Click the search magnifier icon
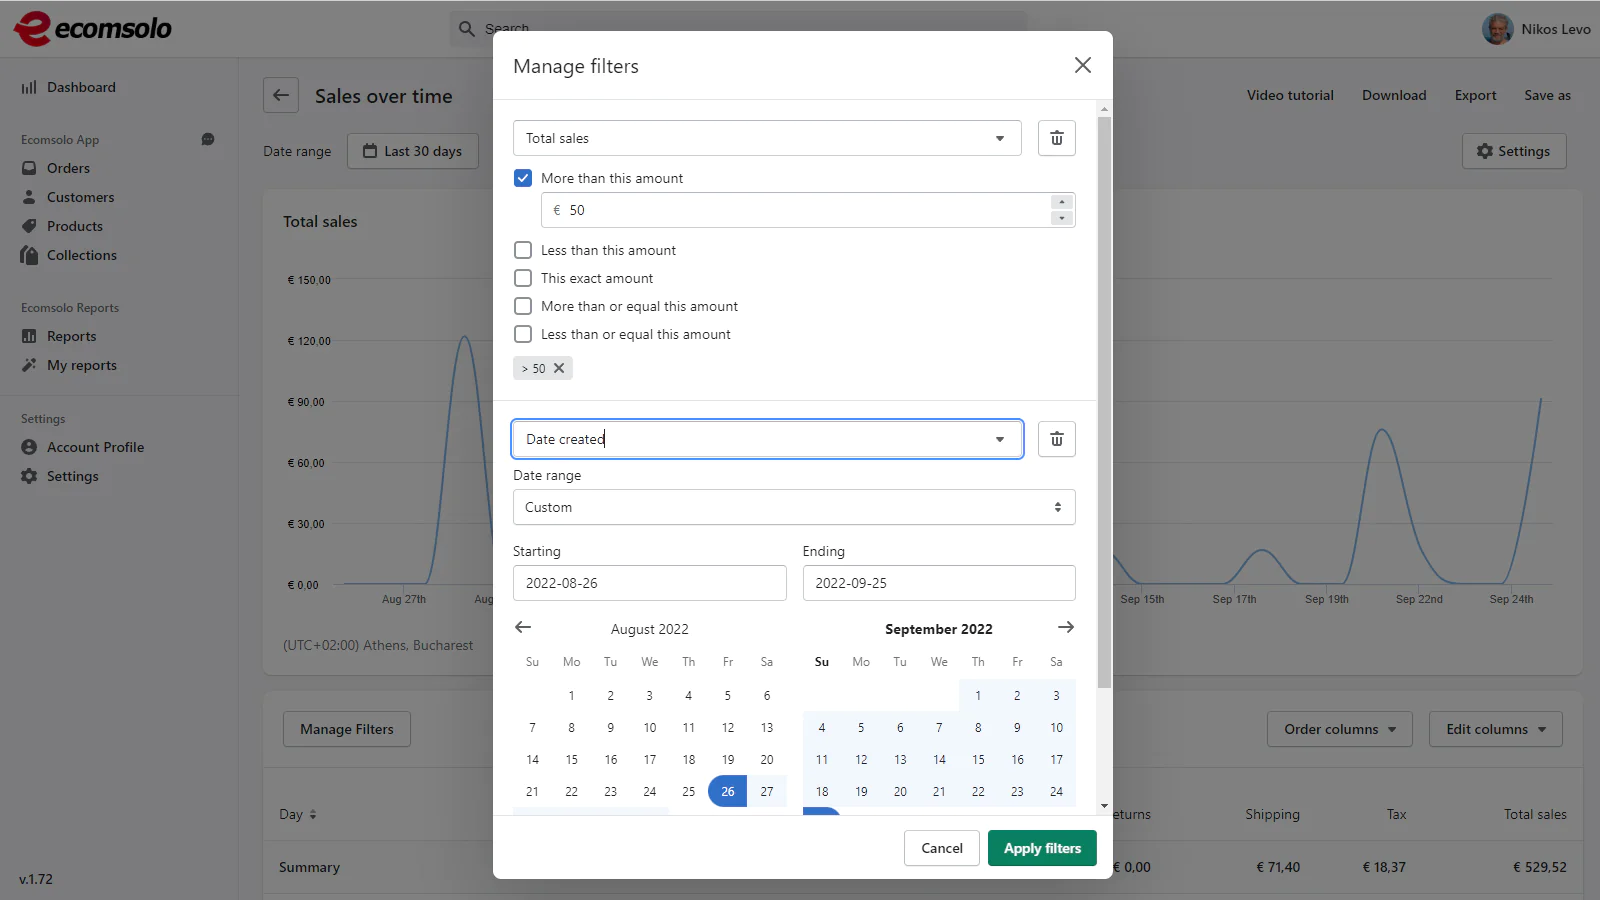Screen dimensions: 1600x900 click(466, 29)
